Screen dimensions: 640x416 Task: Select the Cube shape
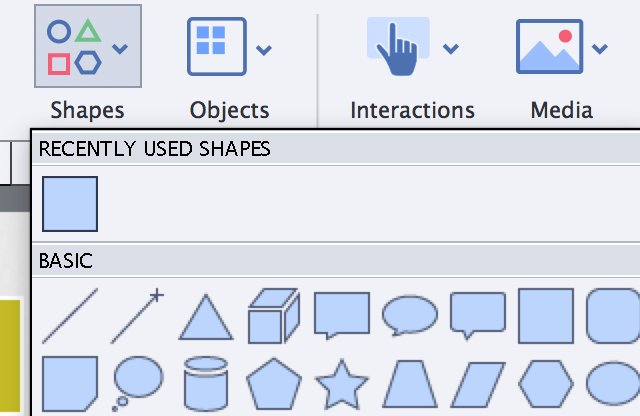(x=274, y=315)
